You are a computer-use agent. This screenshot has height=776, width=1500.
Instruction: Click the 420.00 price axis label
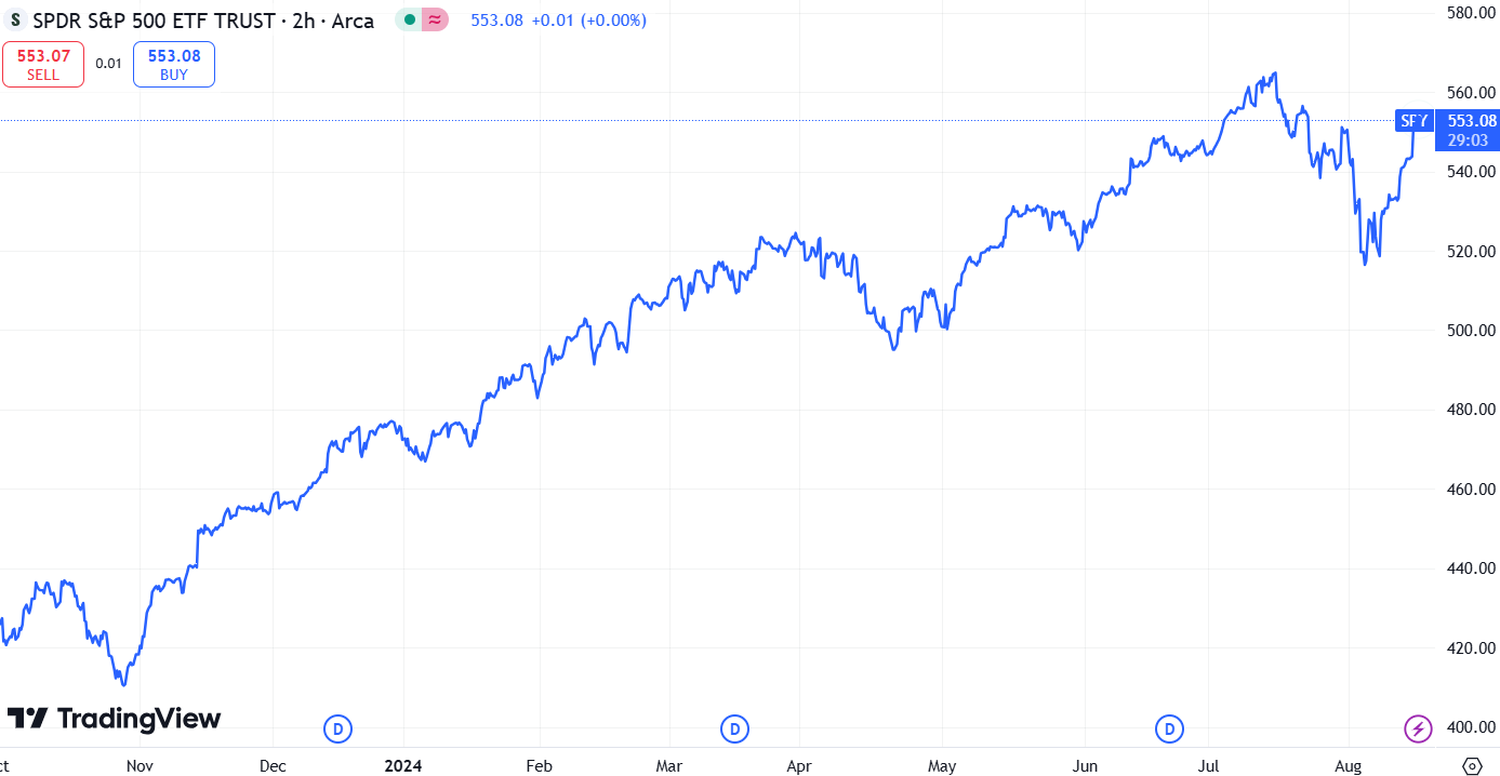point(1469,648)
